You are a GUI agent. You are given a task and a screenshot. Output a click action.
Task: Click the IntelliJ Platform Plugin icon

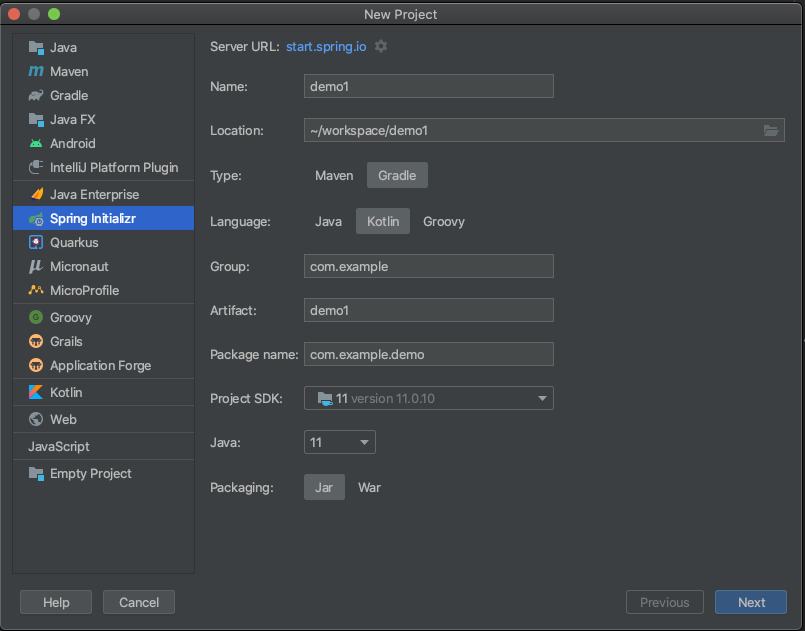pos(36,167)
